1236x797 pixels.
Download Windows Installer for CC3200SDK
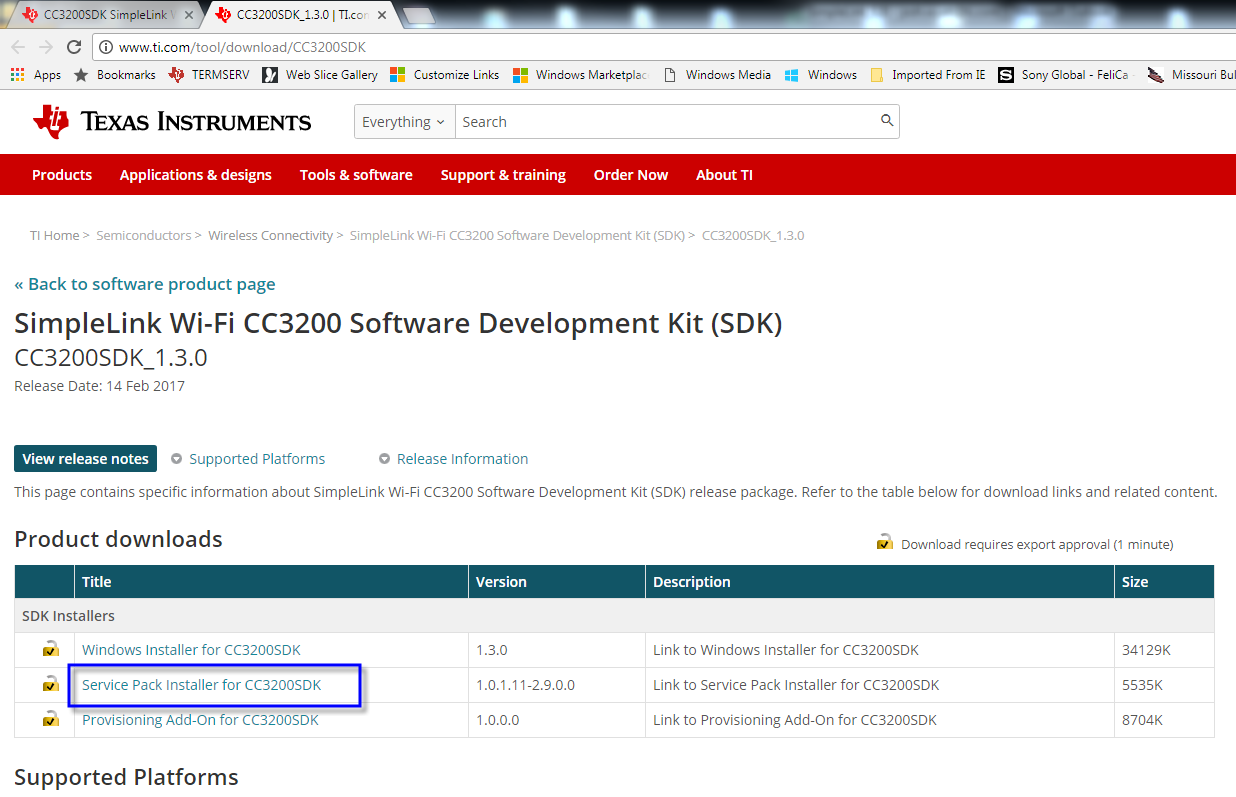[191, 650]
